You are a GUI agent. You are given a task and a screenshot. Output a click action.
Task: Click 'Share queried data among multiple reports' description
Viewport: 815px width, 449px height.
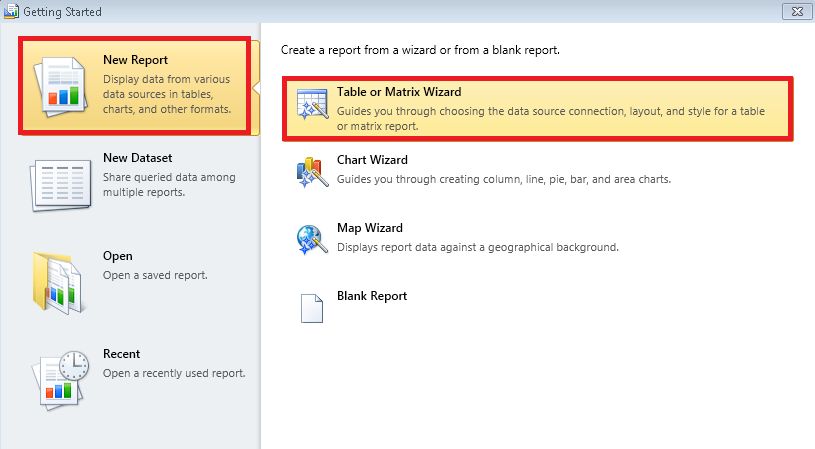(x=169, y=184)
